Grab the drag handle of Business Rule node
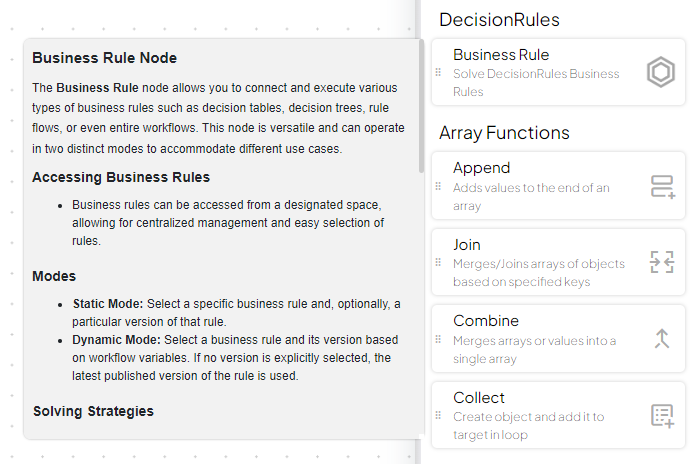Image resolution: width=693 pixels, height=464 pixels. (438, 73)
